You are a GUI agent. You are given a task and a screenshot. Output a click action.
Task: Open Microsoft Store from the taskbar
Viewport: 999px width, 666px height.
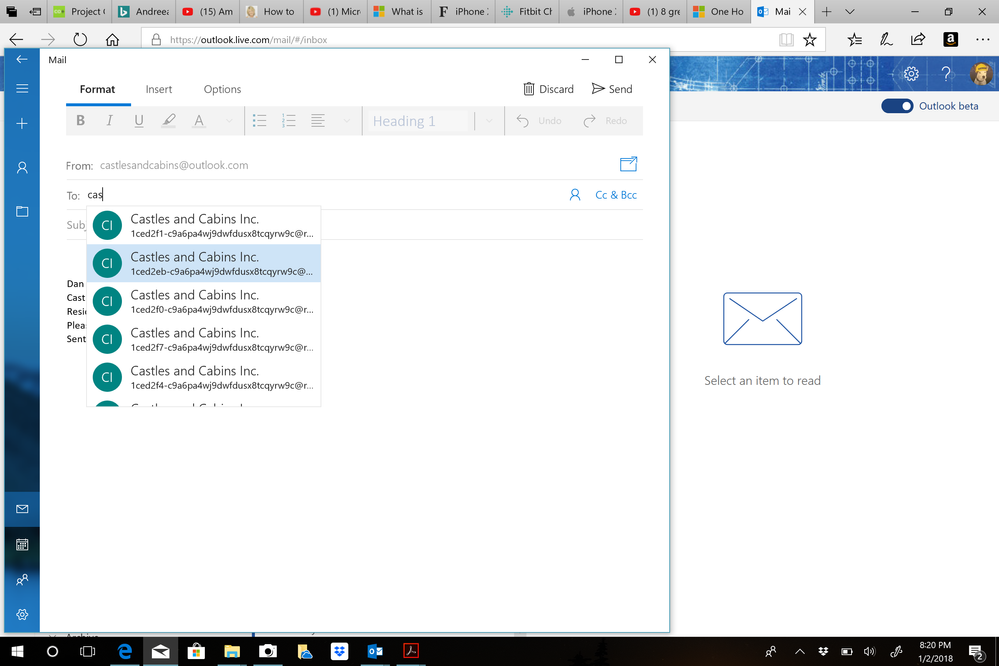pyautogui.click(x=196, y=651)
